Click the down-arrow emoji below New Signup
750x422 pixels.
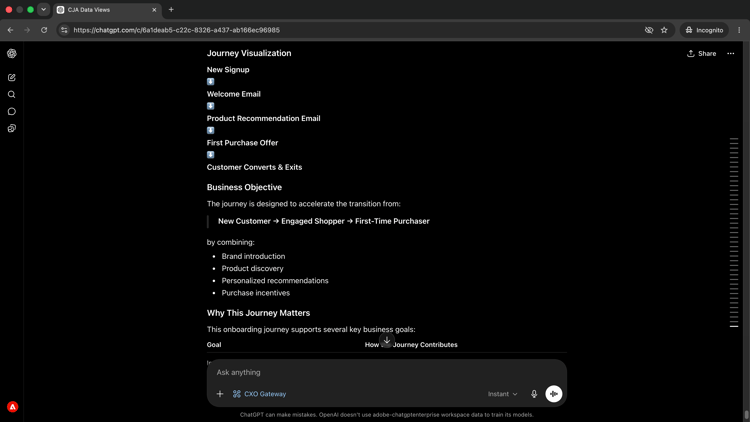[210, 82]
